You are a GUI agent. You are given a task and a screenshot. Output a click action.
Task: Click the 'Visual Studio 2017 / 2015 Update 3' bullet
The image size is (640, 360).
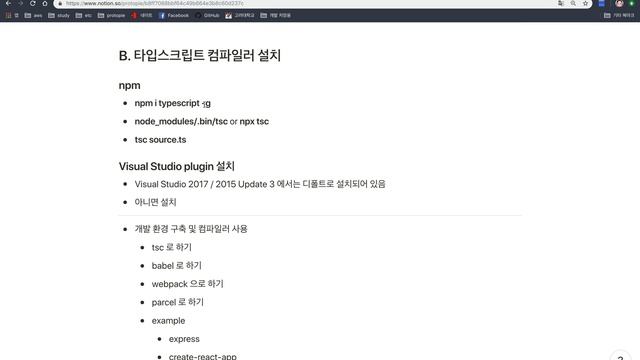(x=260, y=184)
